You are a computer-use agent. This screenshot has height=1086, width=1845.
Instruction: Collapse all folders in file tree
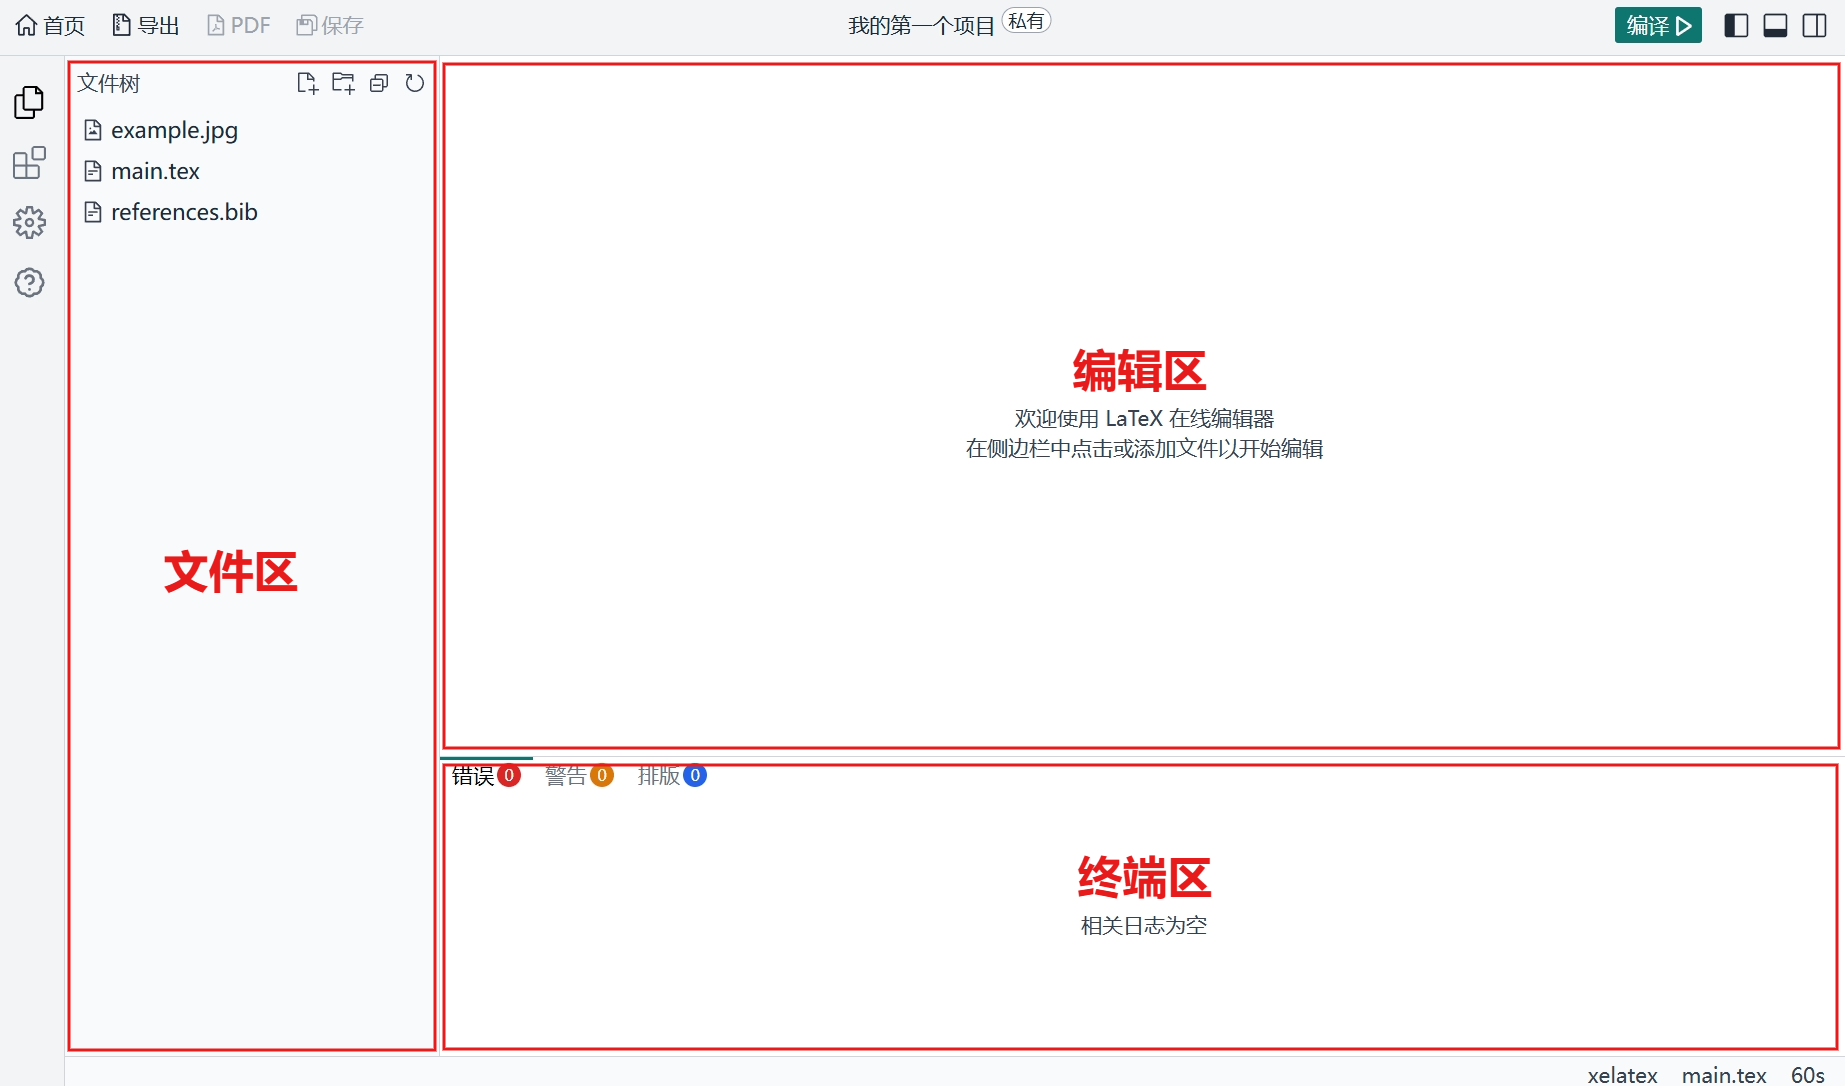point(379,84)
